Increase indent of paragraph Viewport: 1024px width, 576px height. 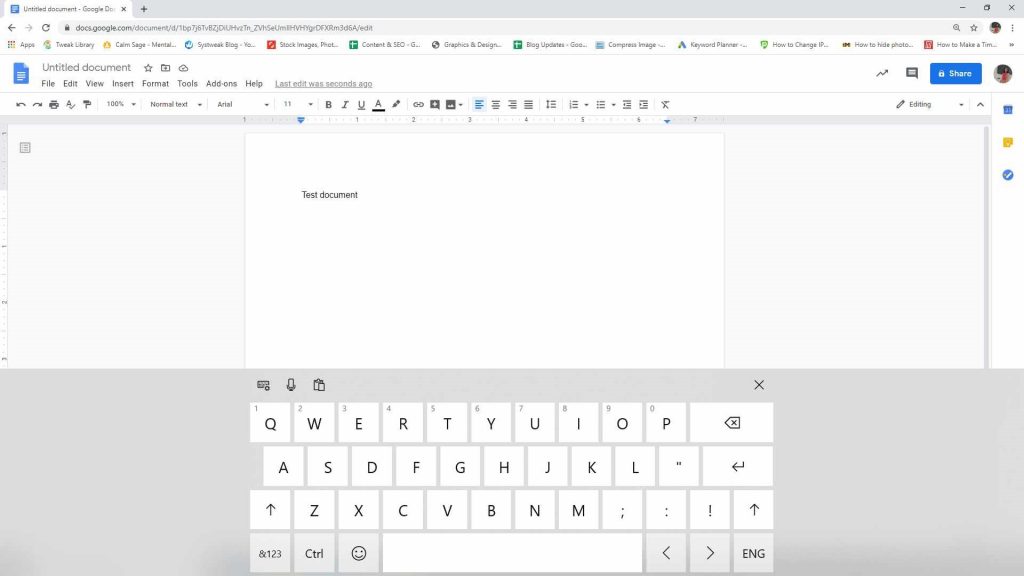point(643,104)
